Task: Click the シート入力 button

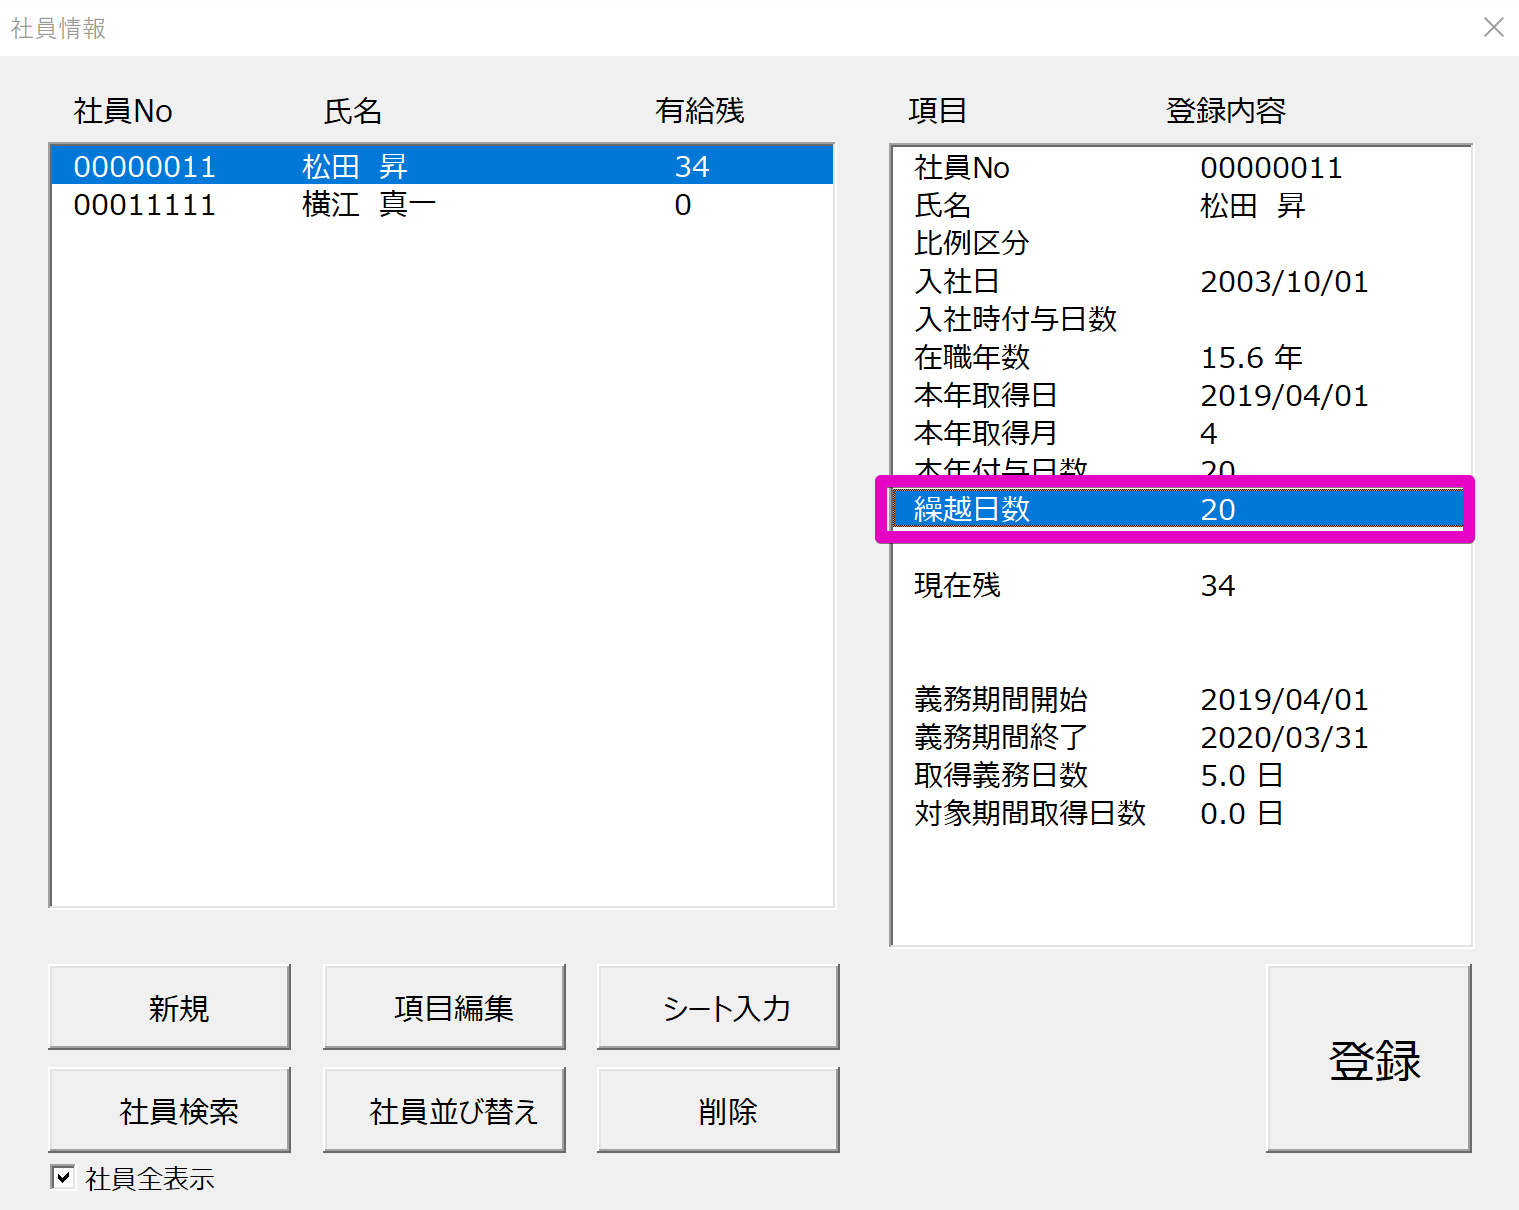Action: (x=718, y=1007)
